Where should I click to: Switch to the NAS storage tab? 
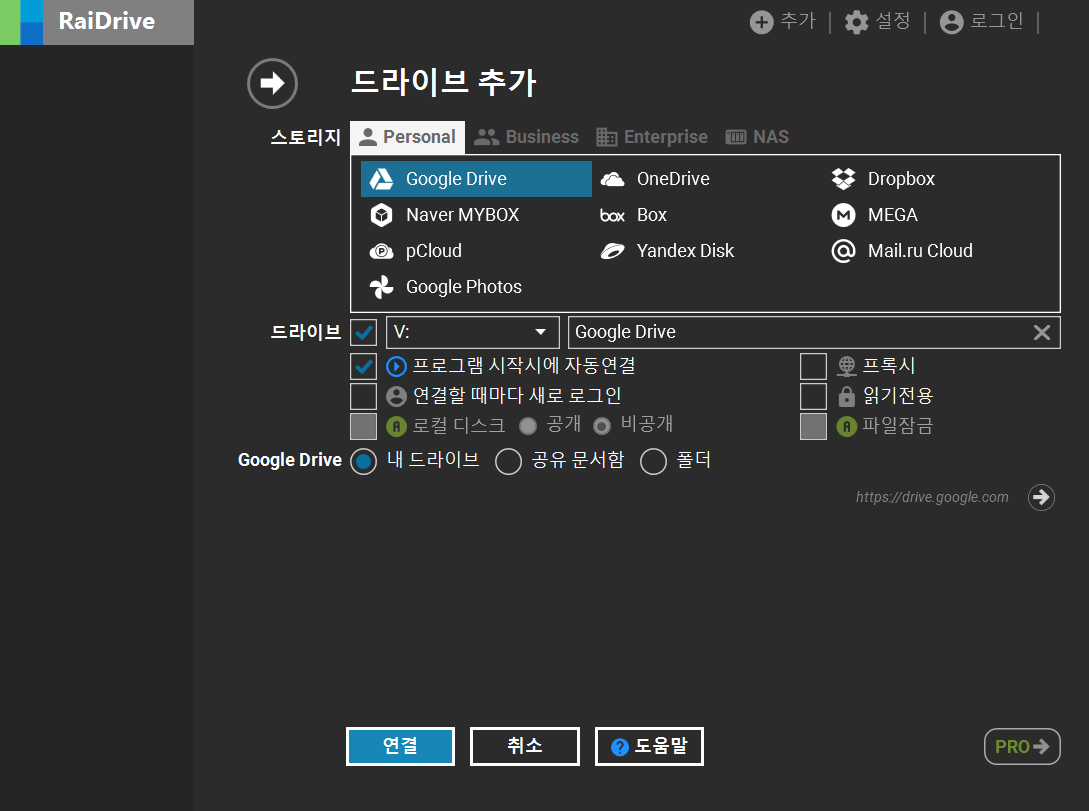click(757, 137)
